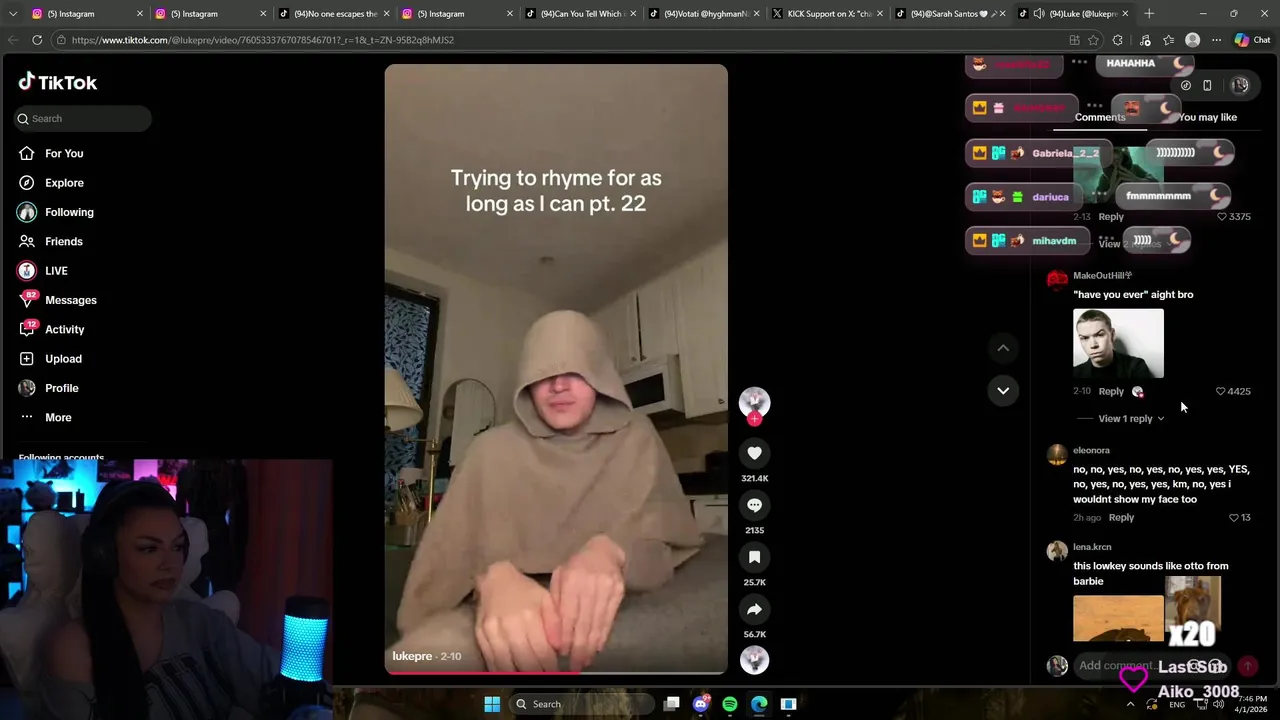Viewport: 1280px width, 720px height.
Task: Click the share arrow icon
Action: click(x=754, y=609)
